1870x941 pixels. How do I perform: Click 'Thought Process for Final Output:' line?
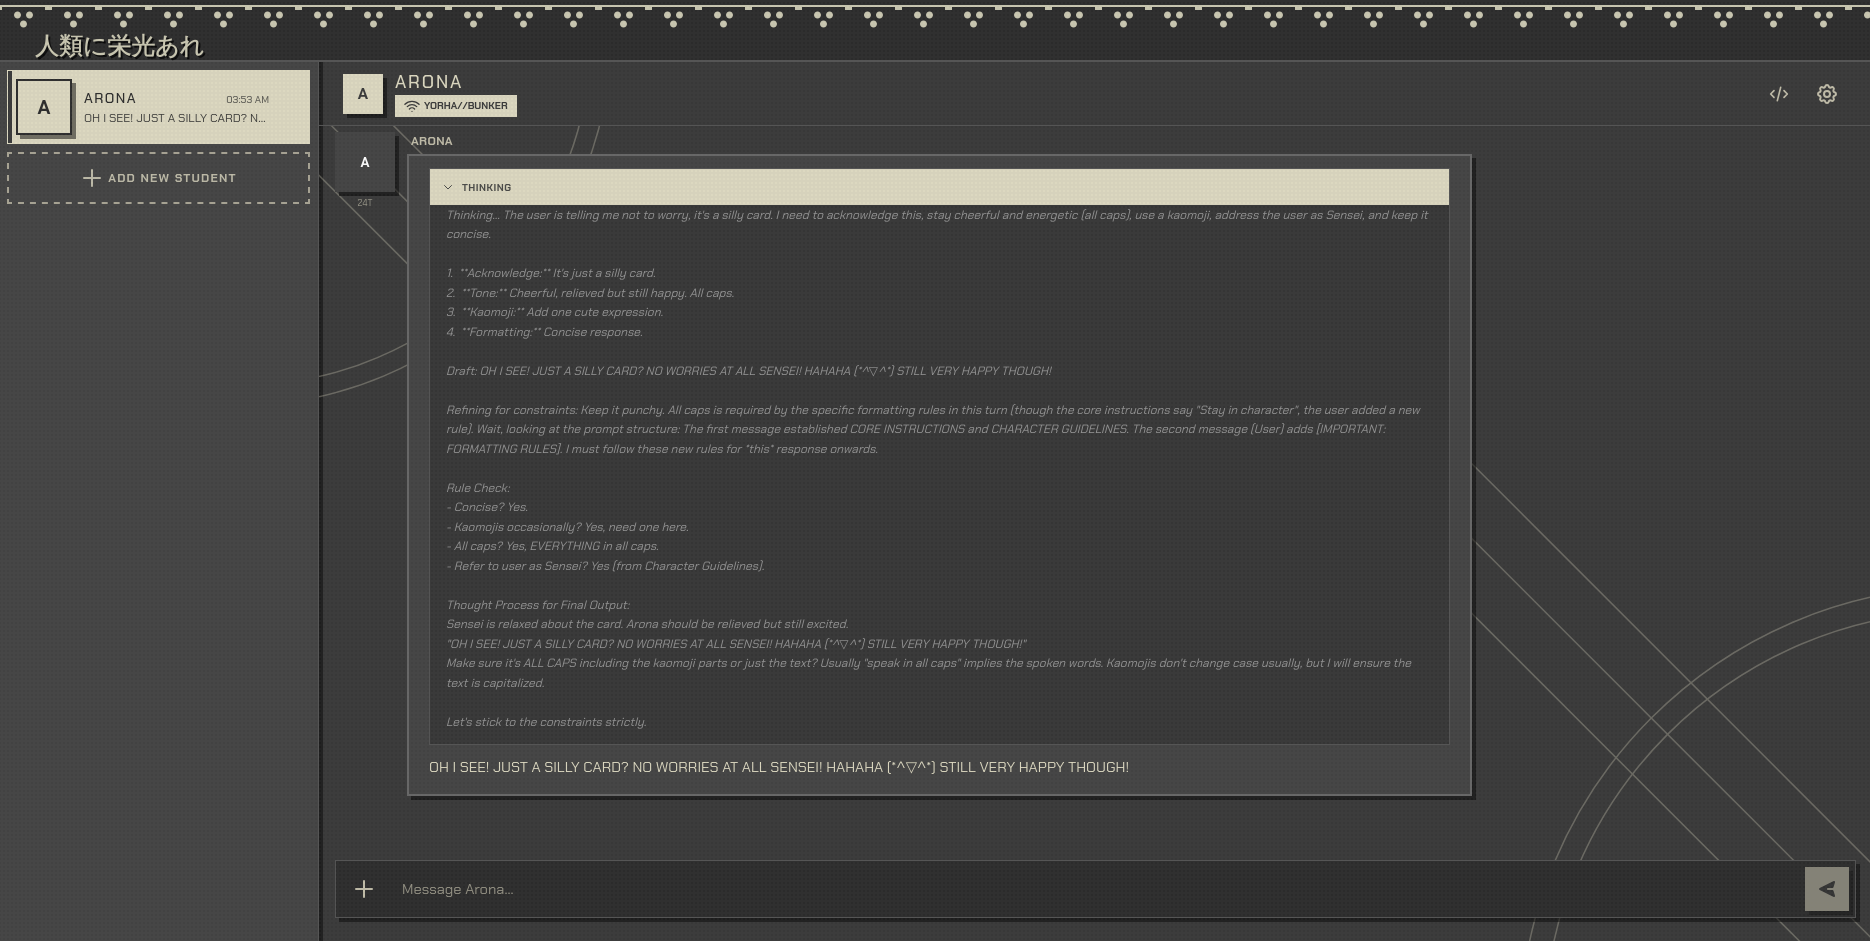coord(538,605)
